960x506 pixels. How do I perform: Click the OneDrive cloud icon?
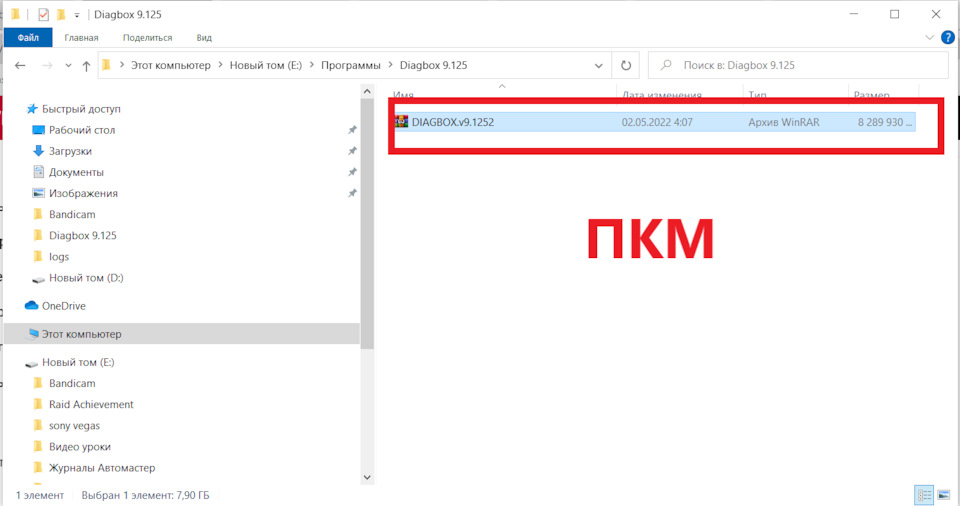tap(31, 306)
